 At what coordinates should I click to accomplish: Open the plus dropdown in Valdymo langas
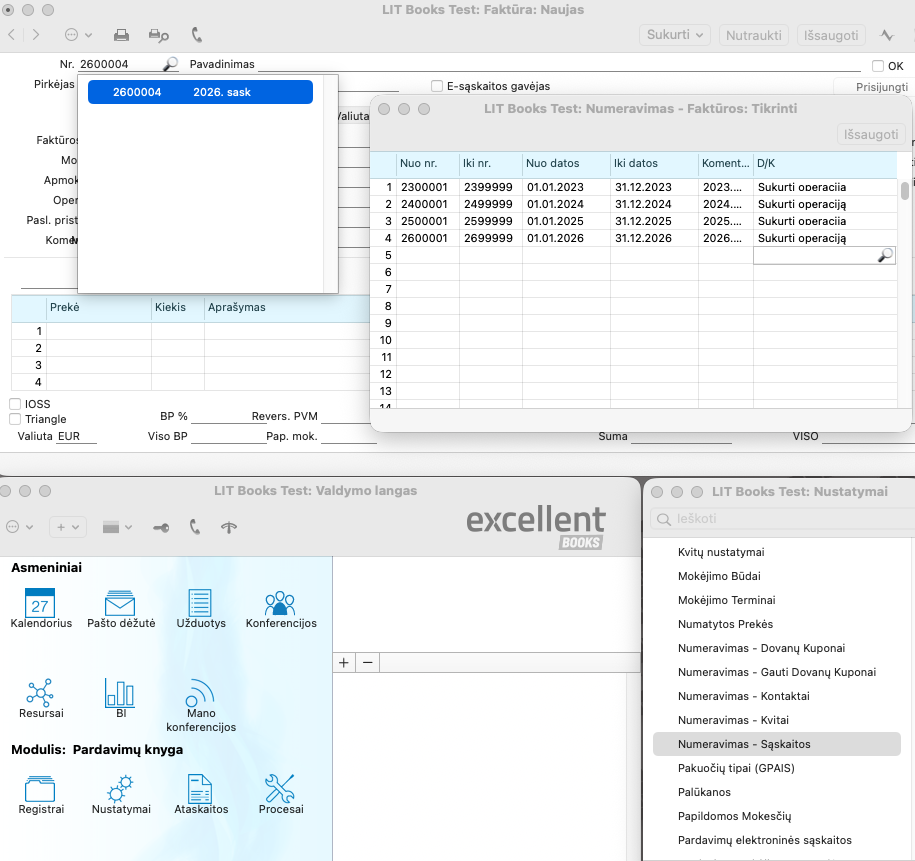[69, 527]
